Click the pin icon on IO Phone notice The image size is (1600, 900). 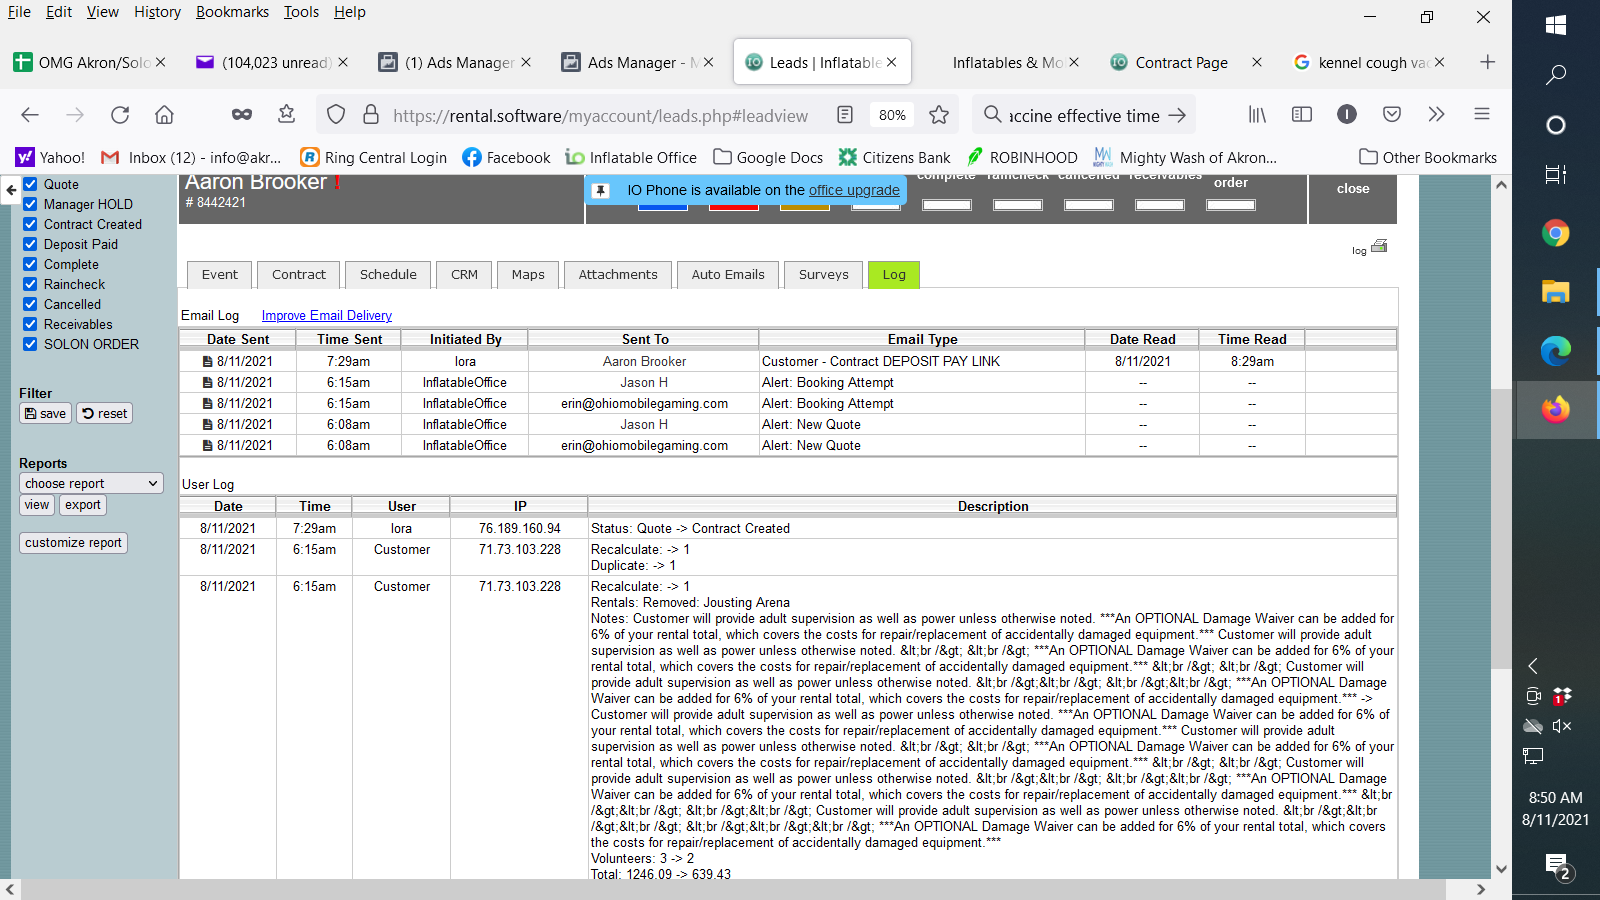click(x=601, y=190)
